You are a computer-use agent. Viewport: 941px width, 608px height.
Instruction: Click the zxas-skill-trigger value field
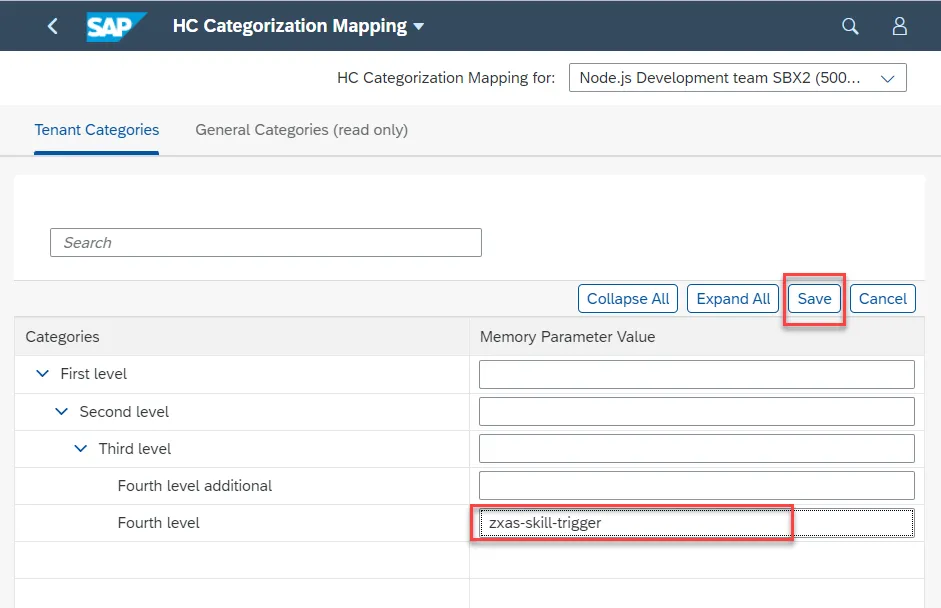[697, 523]
